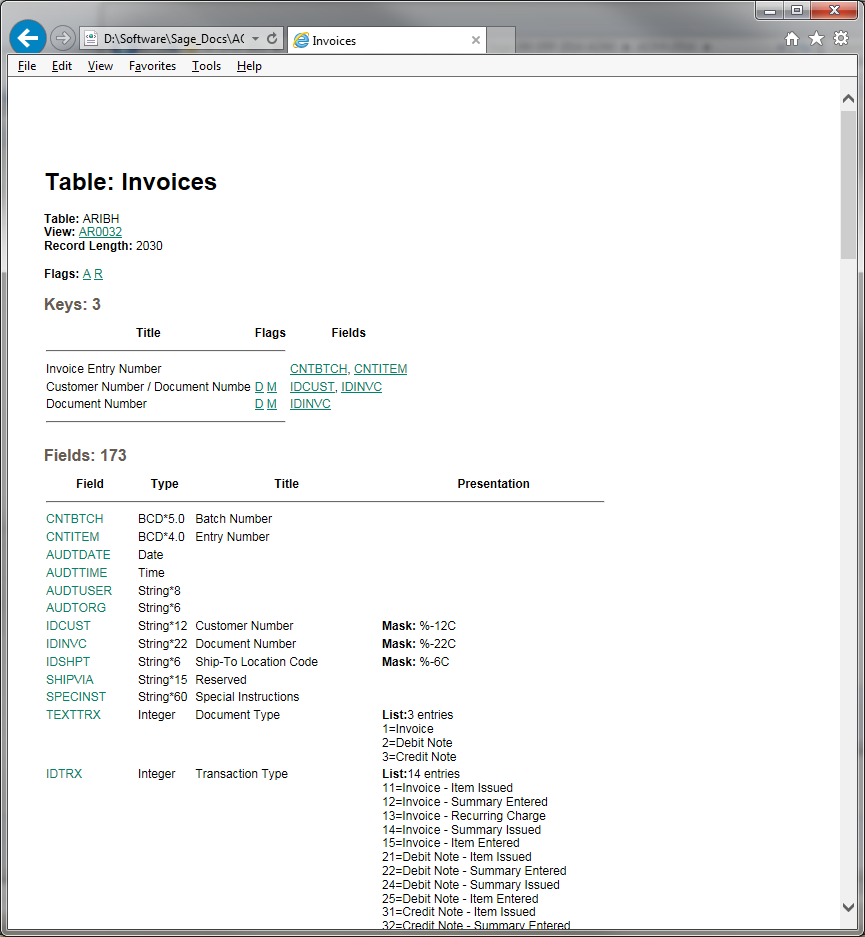
Task: Open a new tab via blank tab button
Action: point(501,40)
